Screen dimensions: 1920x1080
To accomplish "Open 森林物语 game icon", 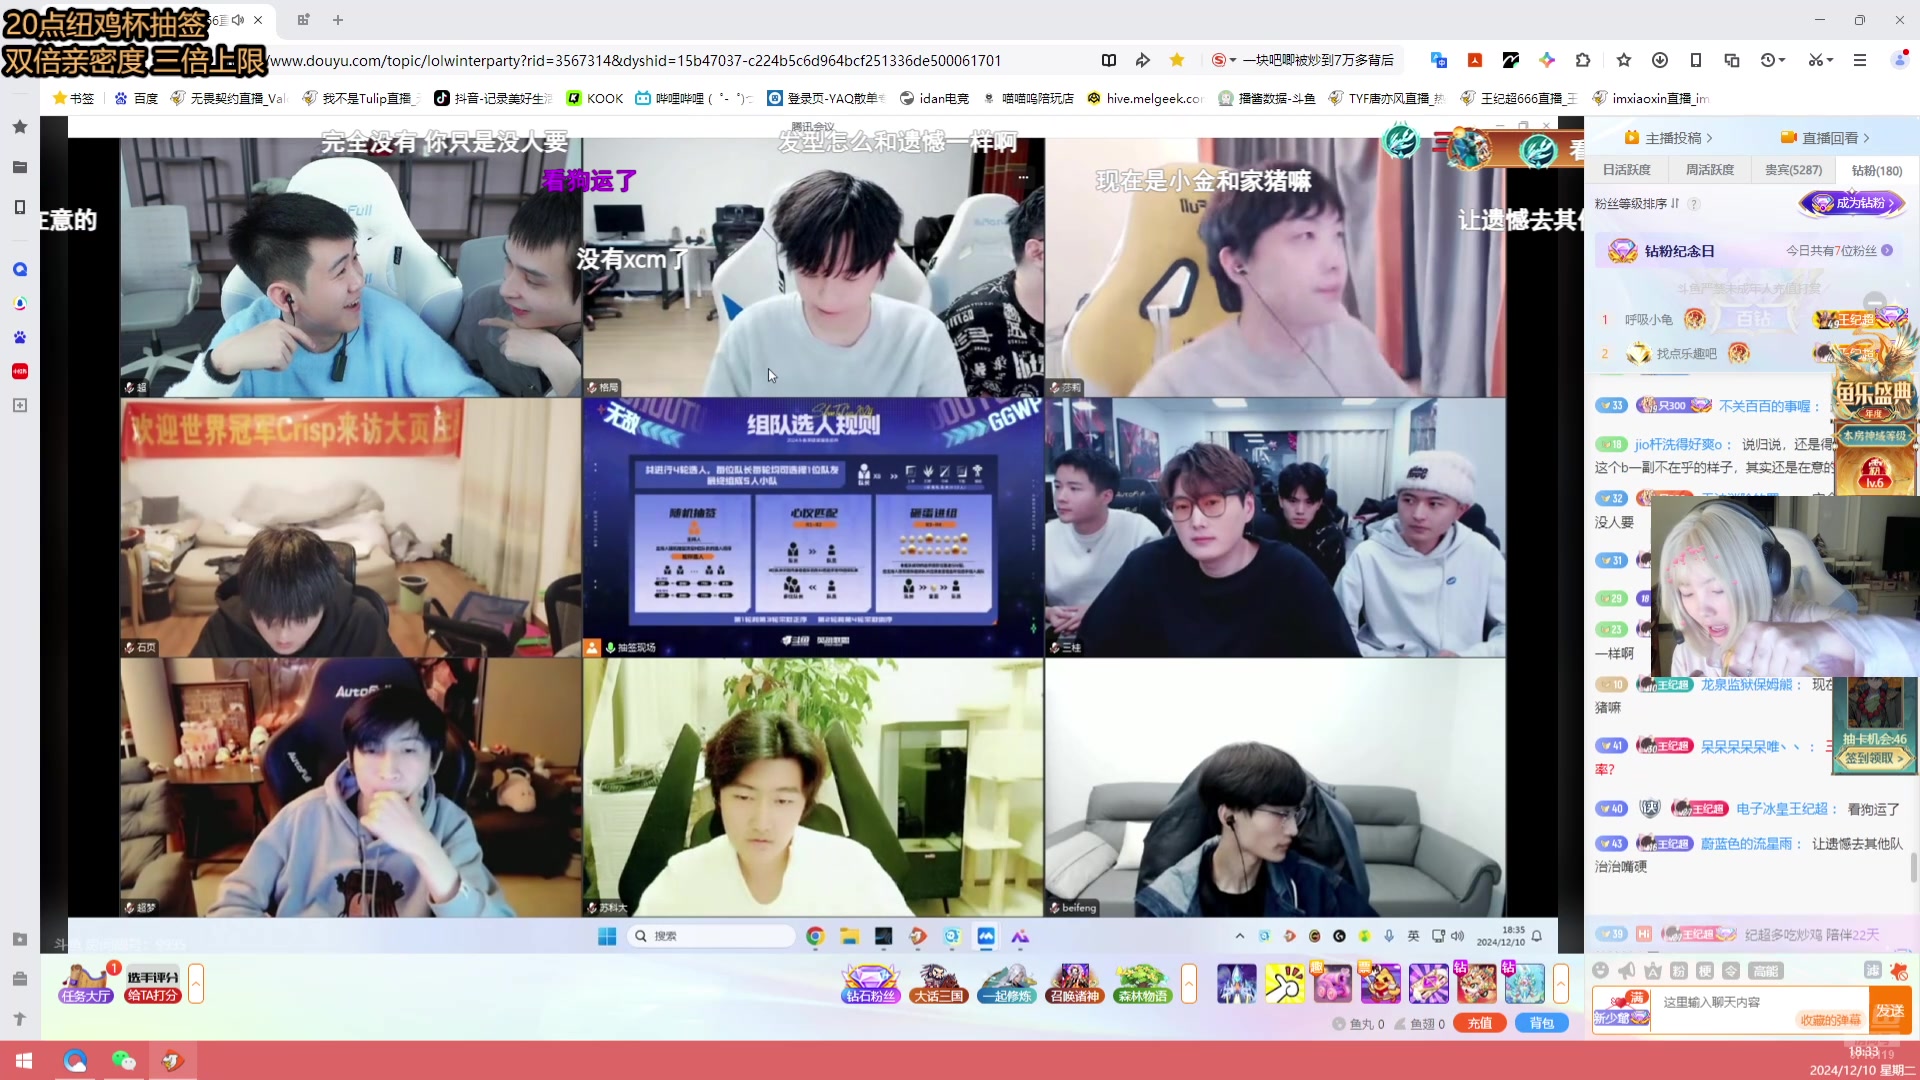I will [x=1142, y=984].
